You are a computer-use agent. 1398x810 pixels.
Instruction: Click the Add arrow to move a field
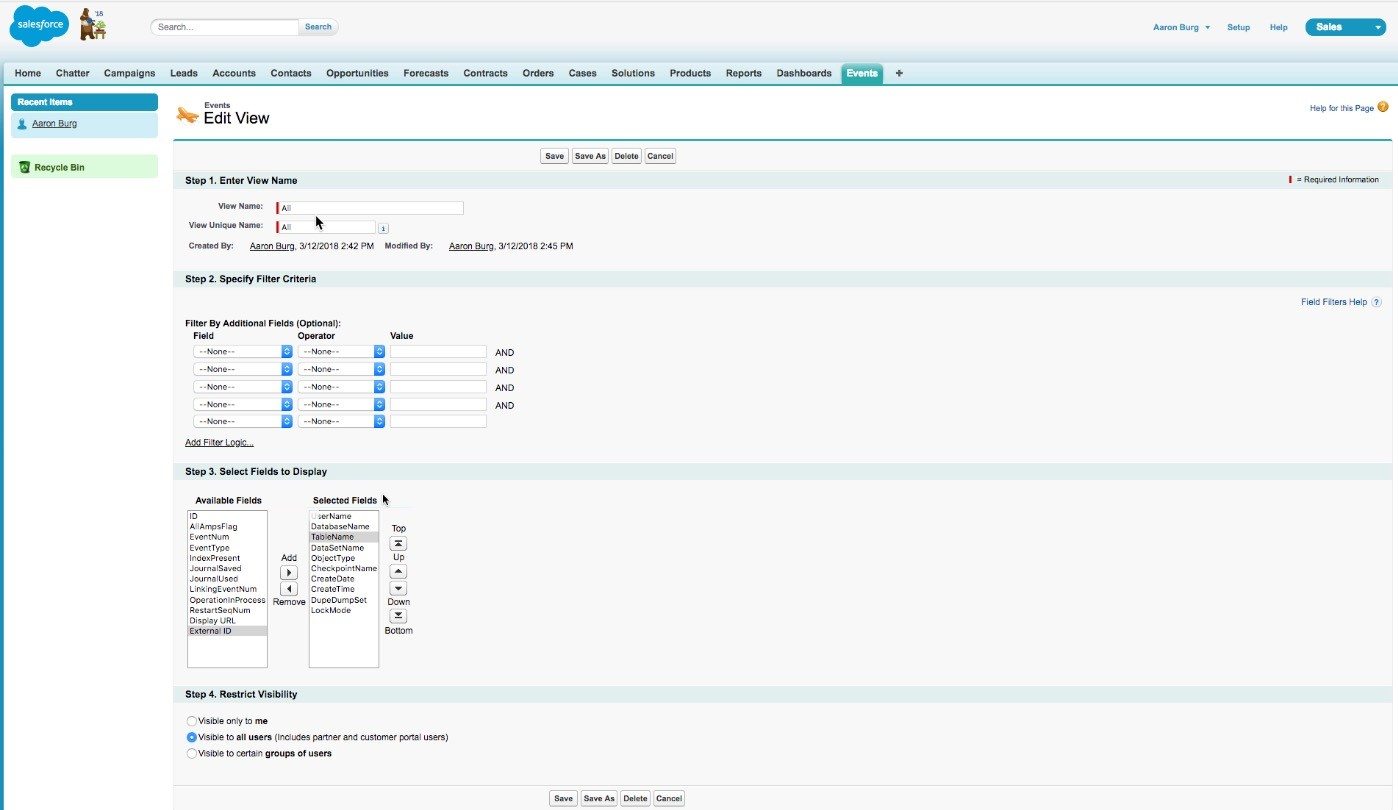pyautogui.click(x=289, y=571)
